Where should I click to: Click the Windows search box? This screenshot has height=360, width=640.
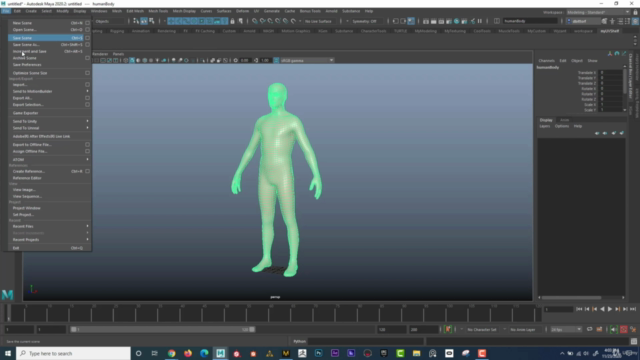coord(73,353)
